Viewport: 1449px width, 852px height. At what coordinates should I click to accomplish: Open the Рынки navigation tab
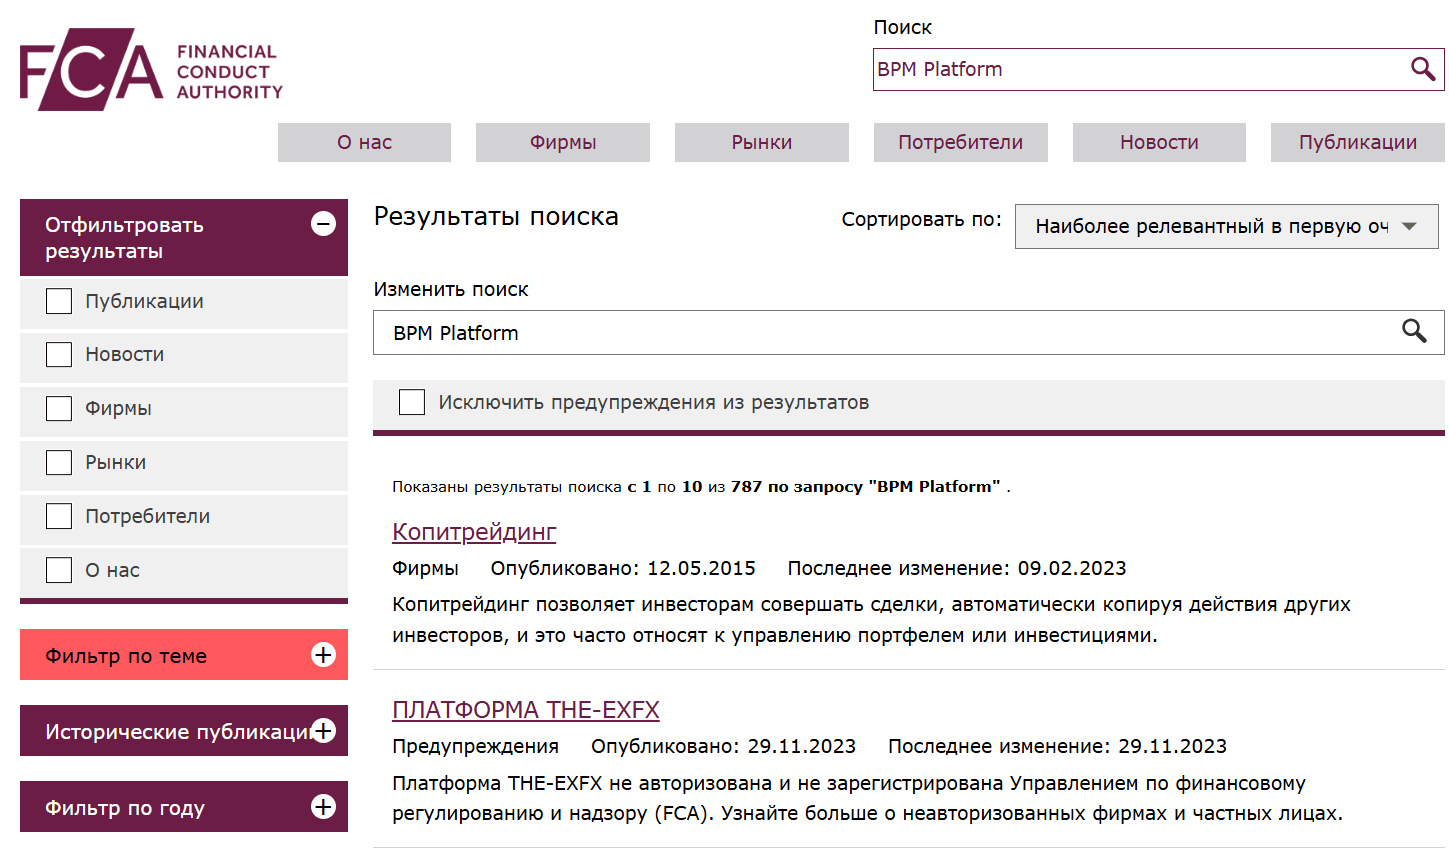tap(761, 142)
